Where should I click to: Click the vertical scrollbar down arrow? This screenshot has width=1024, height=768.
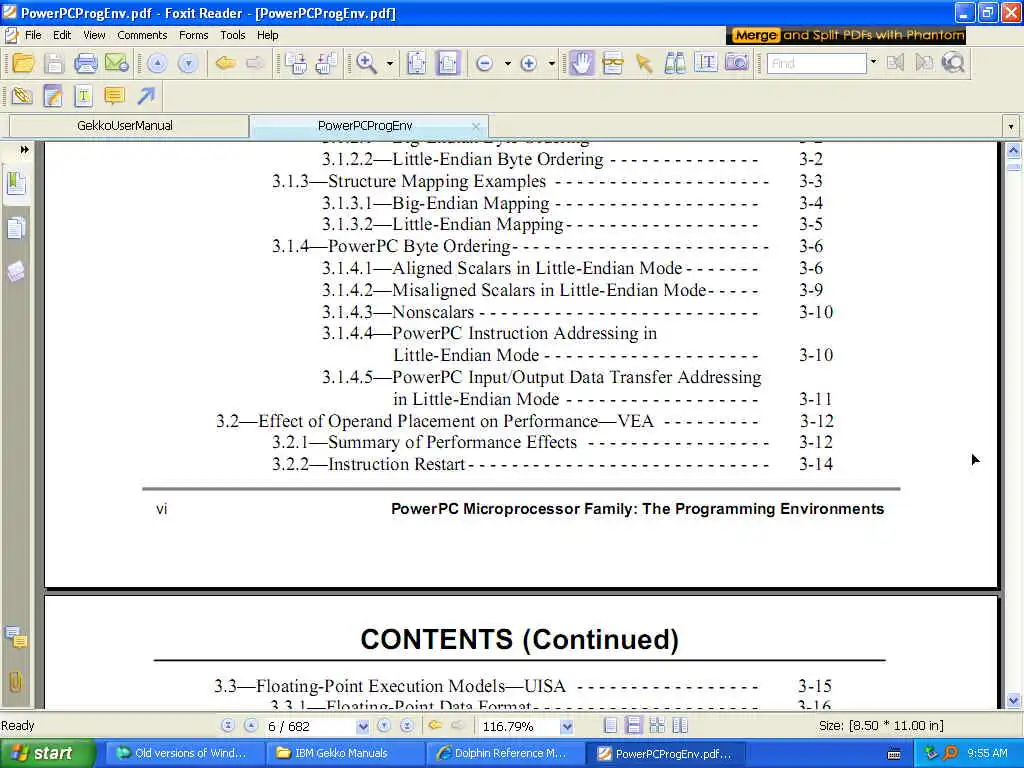click(x=1013, y=701)
